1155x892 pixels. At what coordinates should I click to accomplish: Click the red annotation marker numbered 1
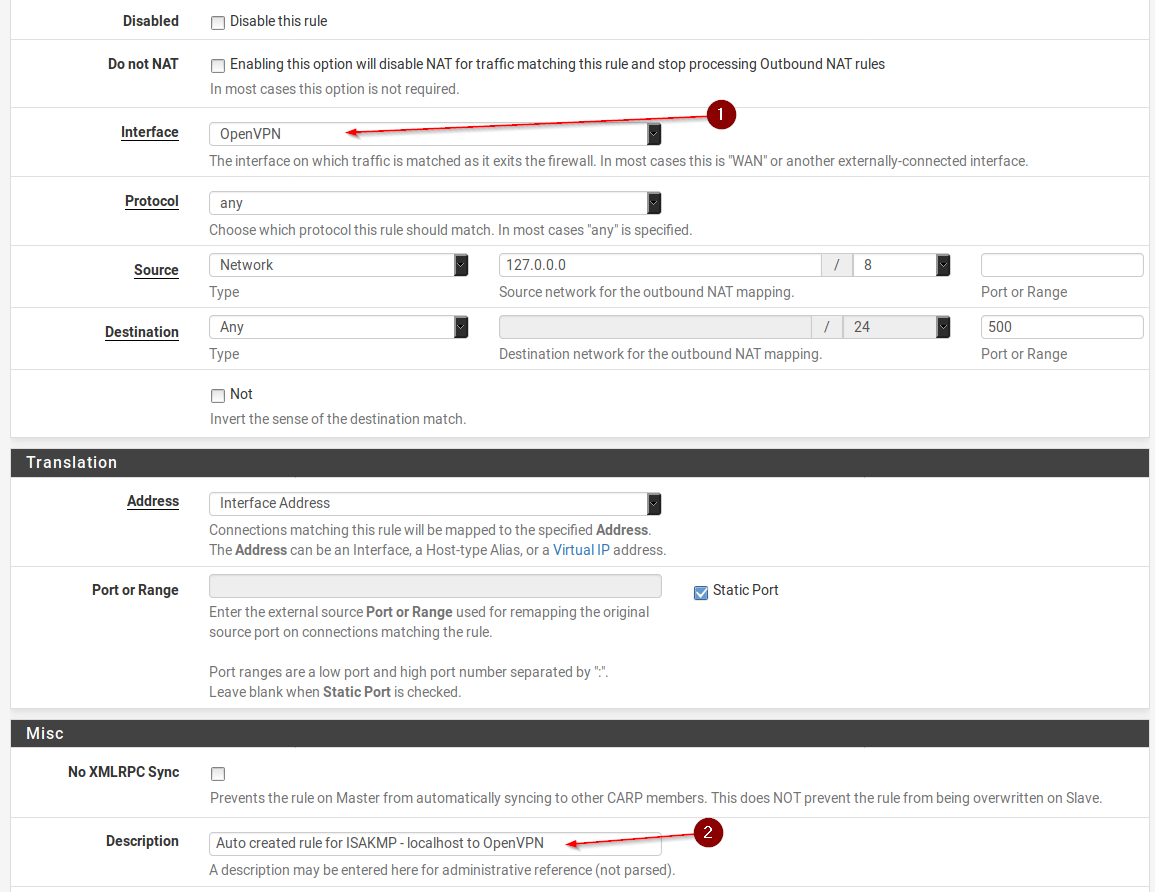721,115
